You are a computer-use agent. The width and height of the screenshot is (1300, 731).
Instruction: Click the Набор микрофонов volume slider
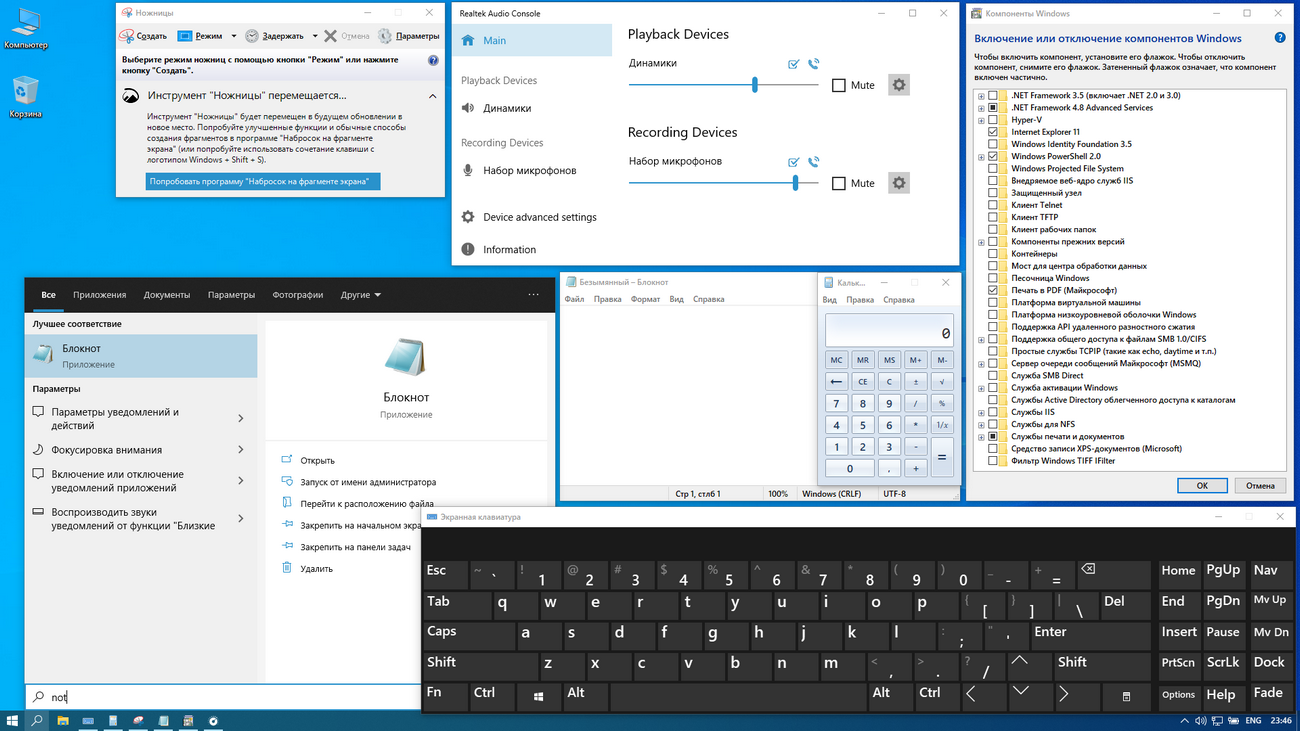click(x=723, y=183)
